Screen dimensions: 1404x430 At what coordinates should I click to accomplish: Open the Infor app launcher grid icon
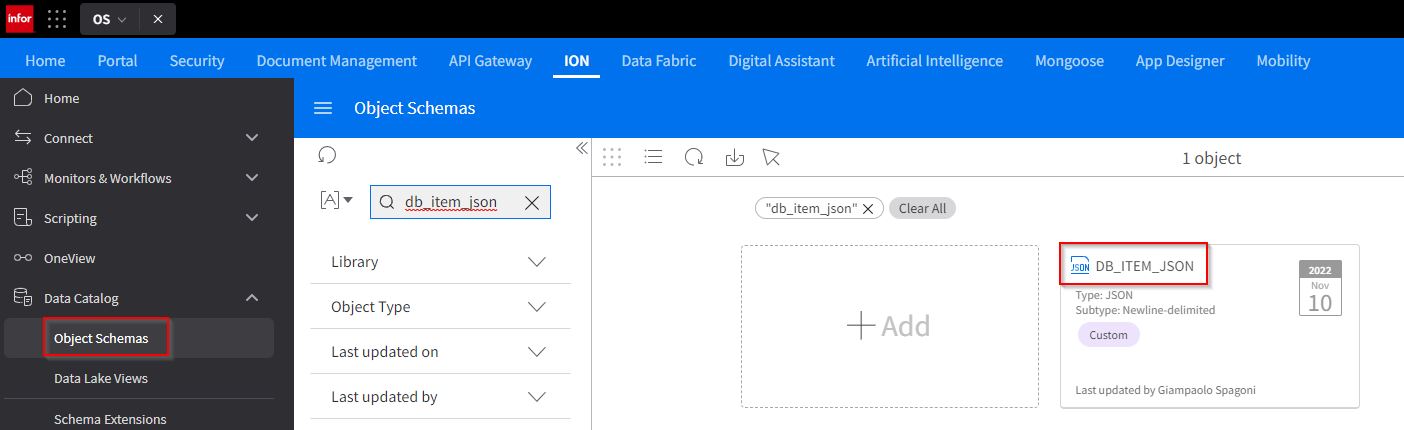click(57, 19)
